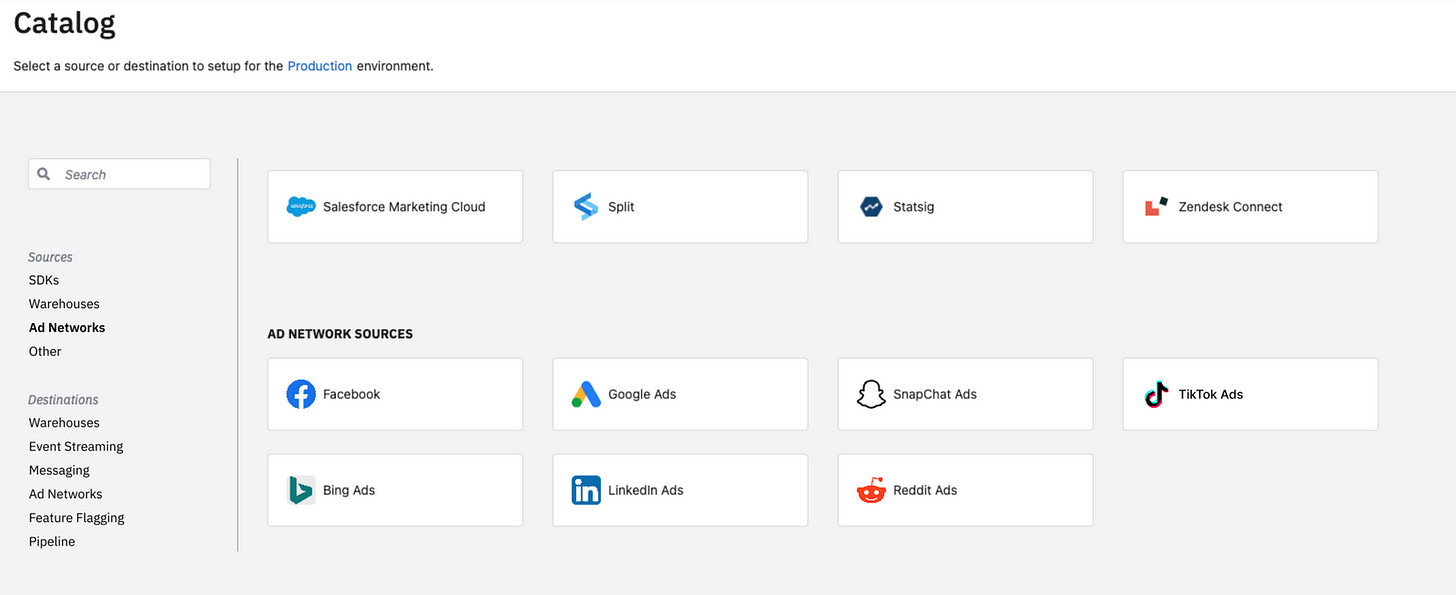The width and height of the screenshot is (1456, 595).
Task: Select Feature Flagging destinations
Action: 77,518
